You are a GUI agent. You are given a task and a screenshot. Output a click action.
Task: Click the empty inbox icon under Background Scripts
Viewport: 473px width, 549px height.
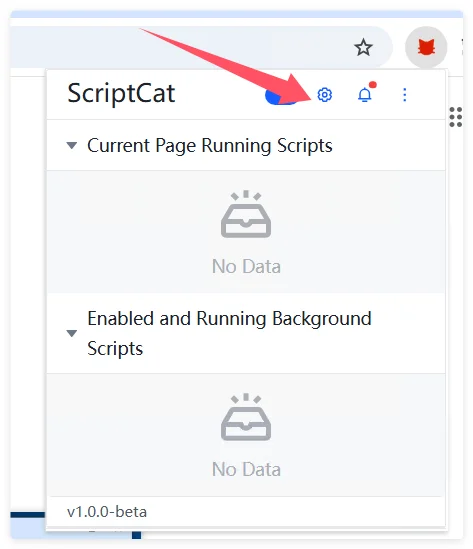246,417
